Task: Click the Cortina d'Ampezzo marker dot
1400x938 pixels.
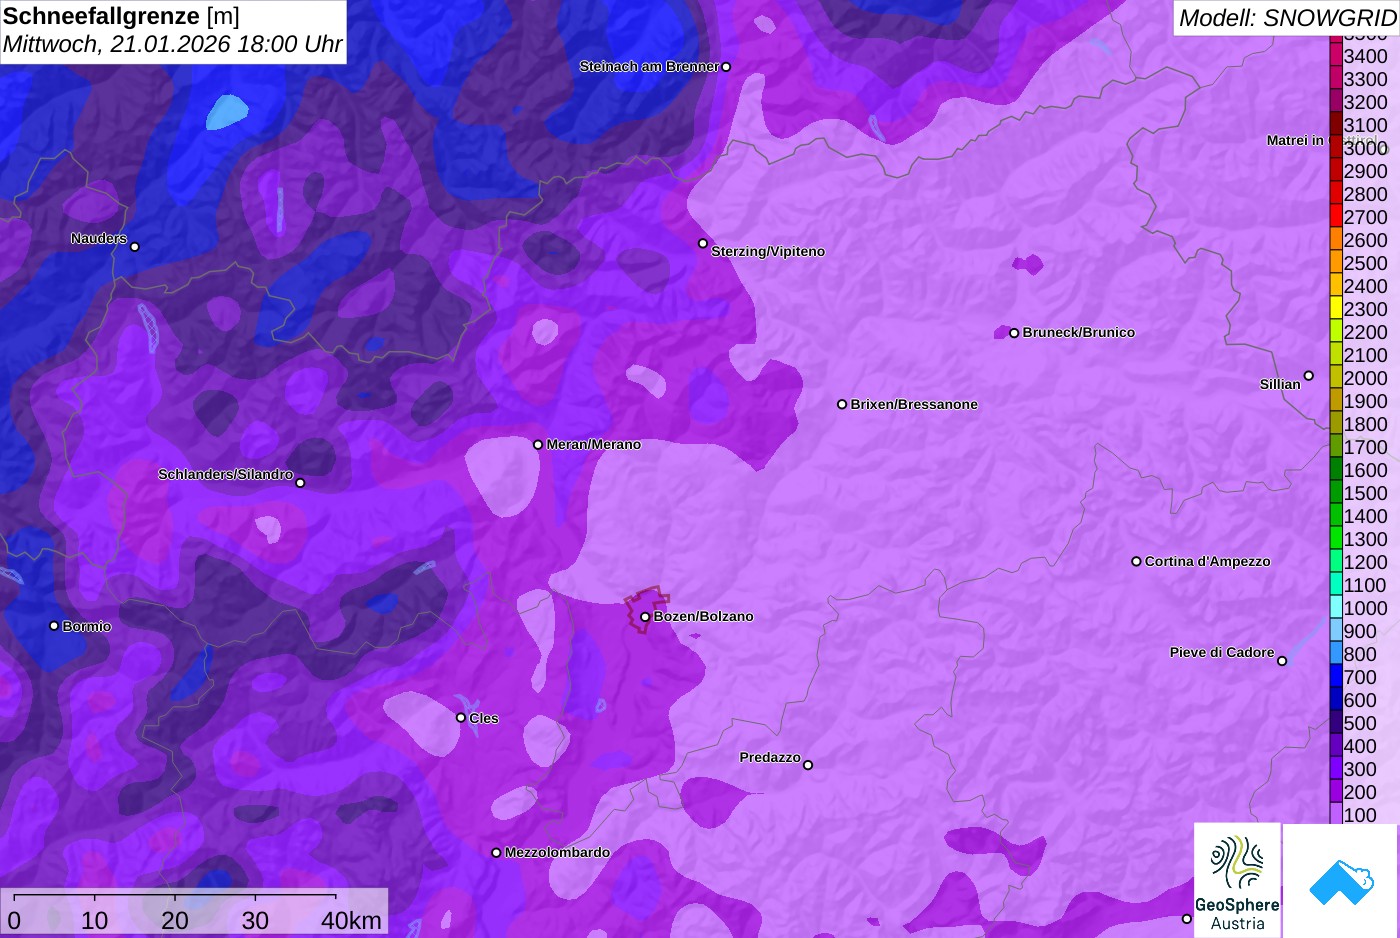Action: (1136, 562)
